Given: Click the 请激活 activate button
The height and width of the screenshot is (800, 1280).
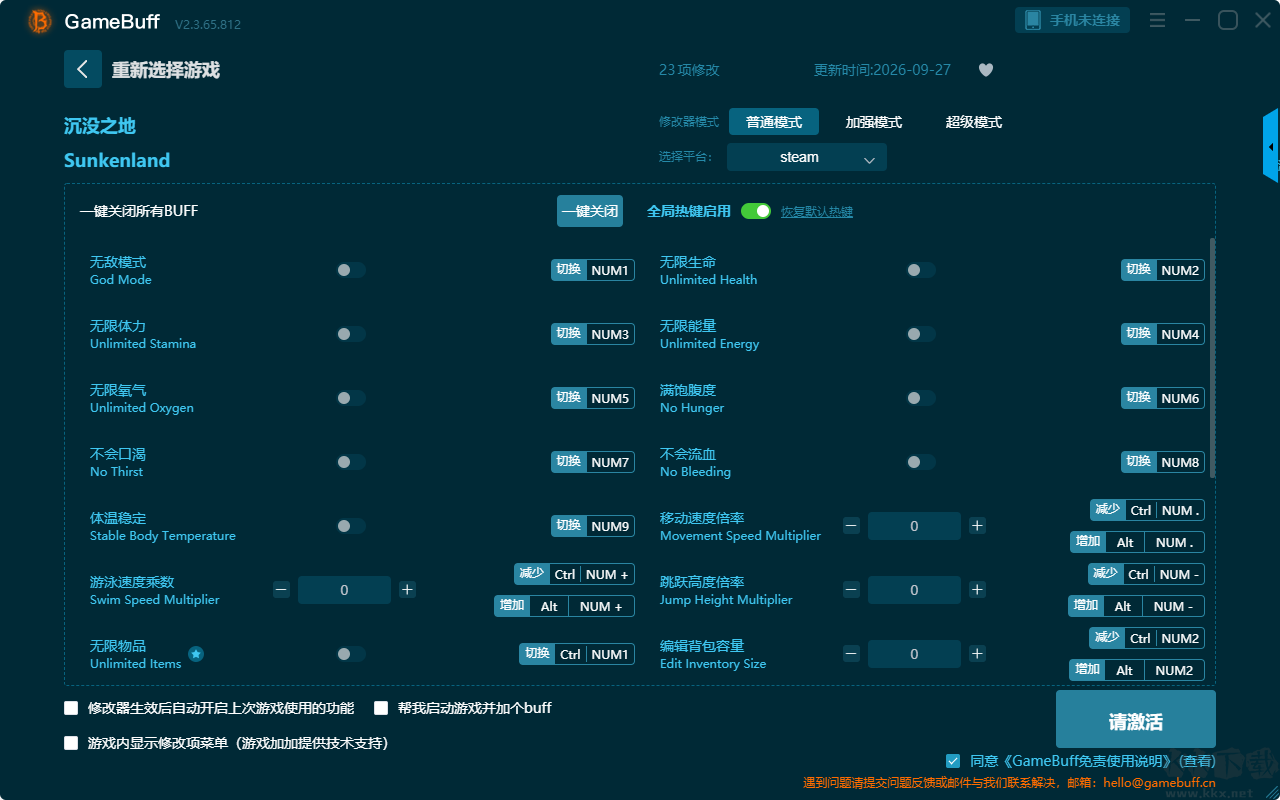Looking at the screenshot, I should pyautogui.click(x=1136, y=721).
